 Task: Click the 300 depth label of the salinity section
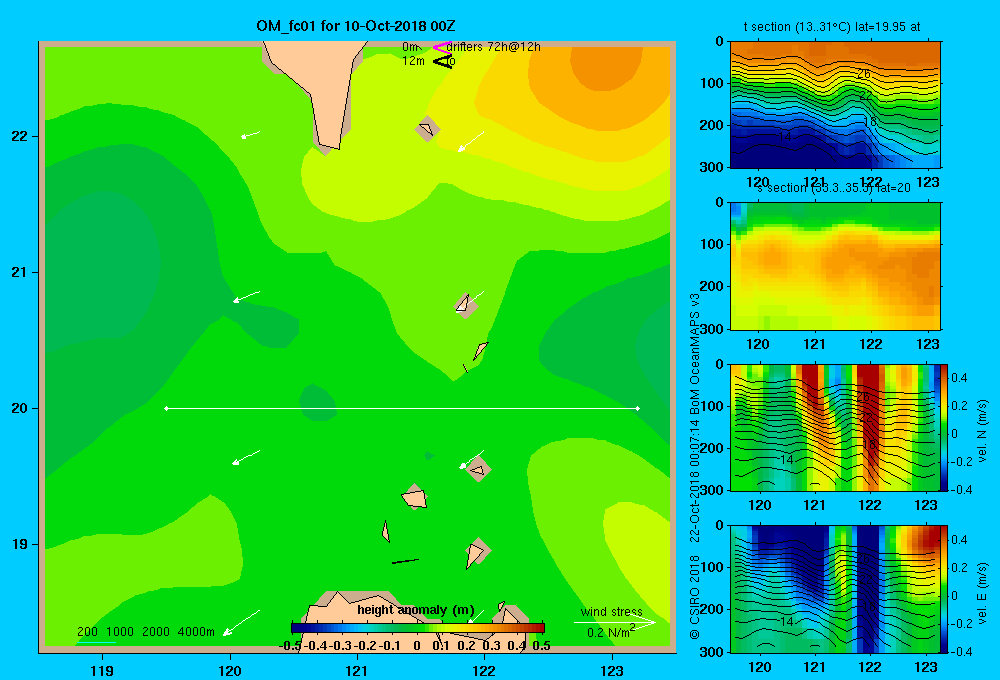coord(712,329)
